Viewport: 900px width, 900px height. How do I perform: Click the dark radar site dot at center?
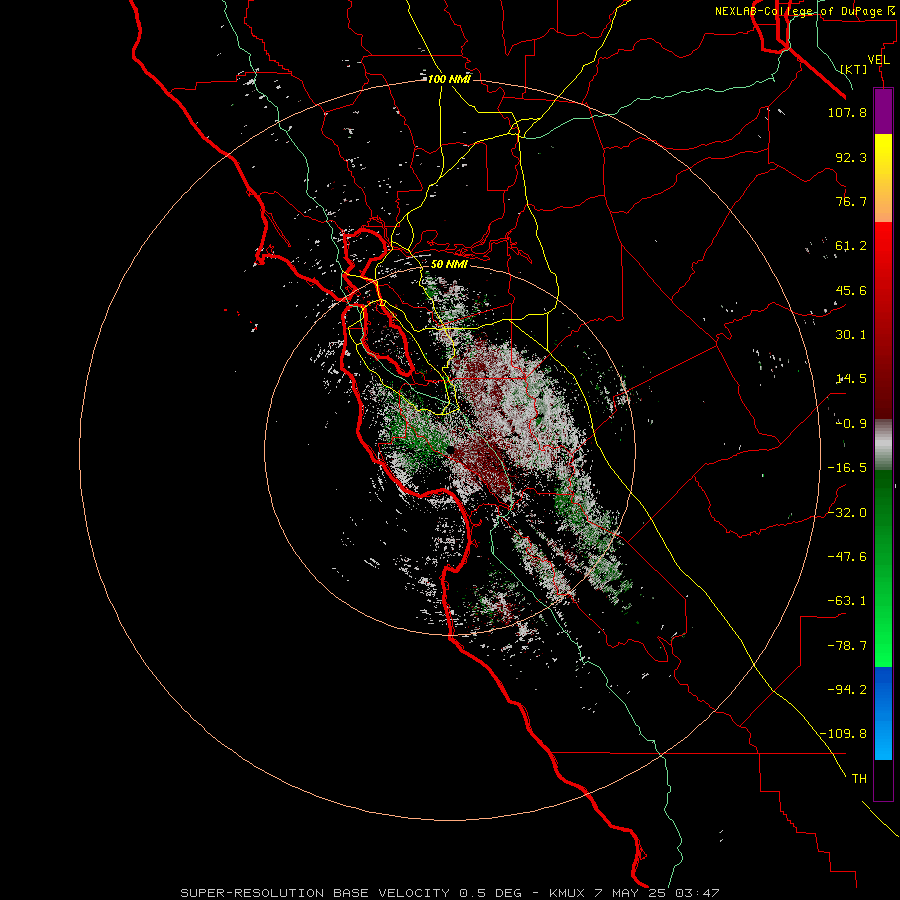tap(451, 451)
